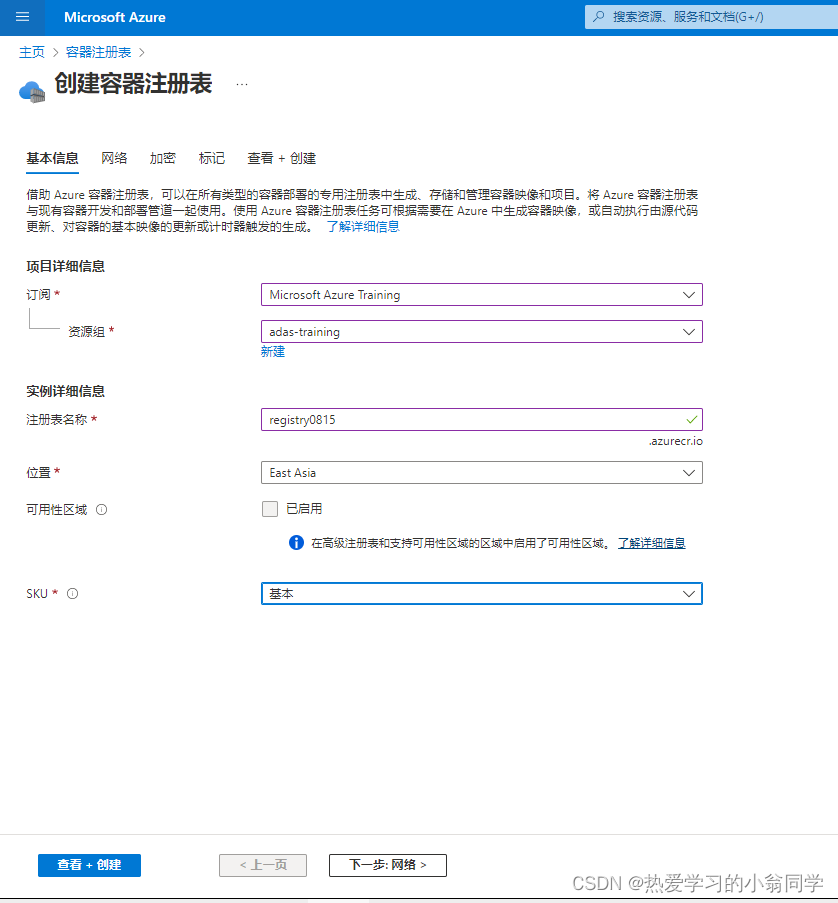Click the 项目详细信息 heading
The image size is (838, 903).
coord(66,267)
